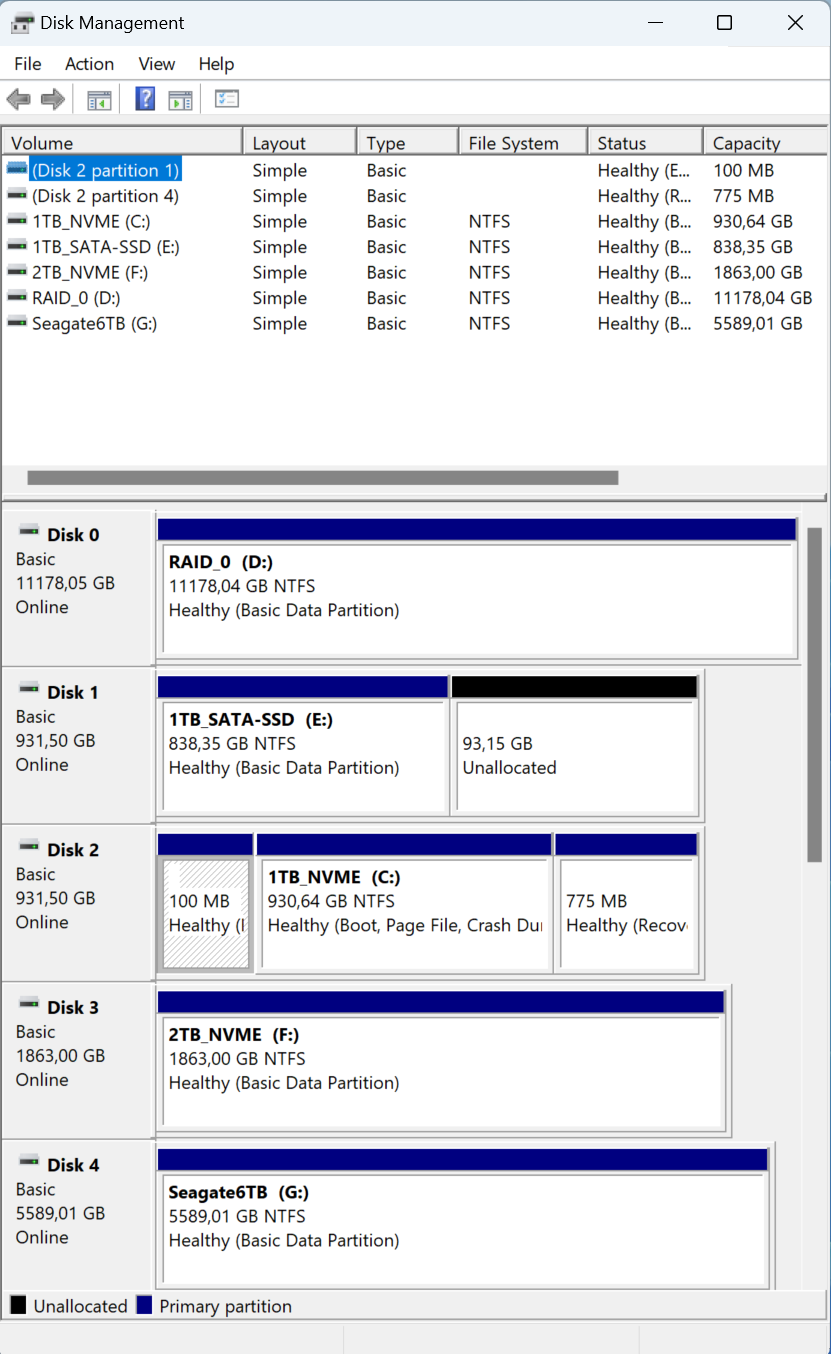Click the disk icon next to Disk 0
The image size is (831, 1354).
(x=29, y=533)
